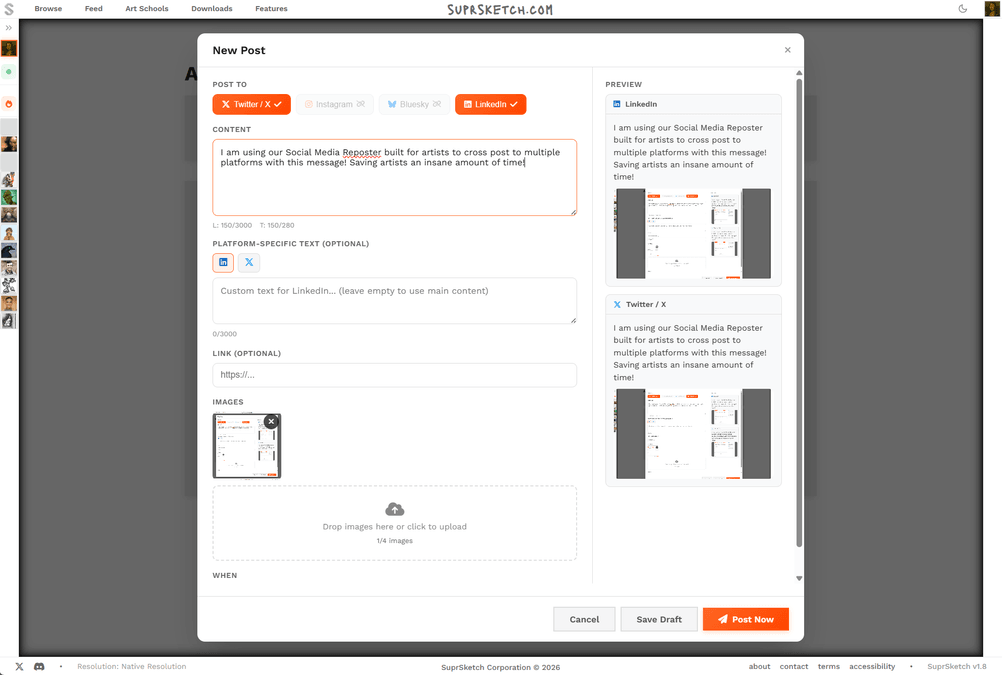Open the X social link in footer
The height and width of the screenshot is (675, 1002).
pyautogui.click(x=19, y=667)
